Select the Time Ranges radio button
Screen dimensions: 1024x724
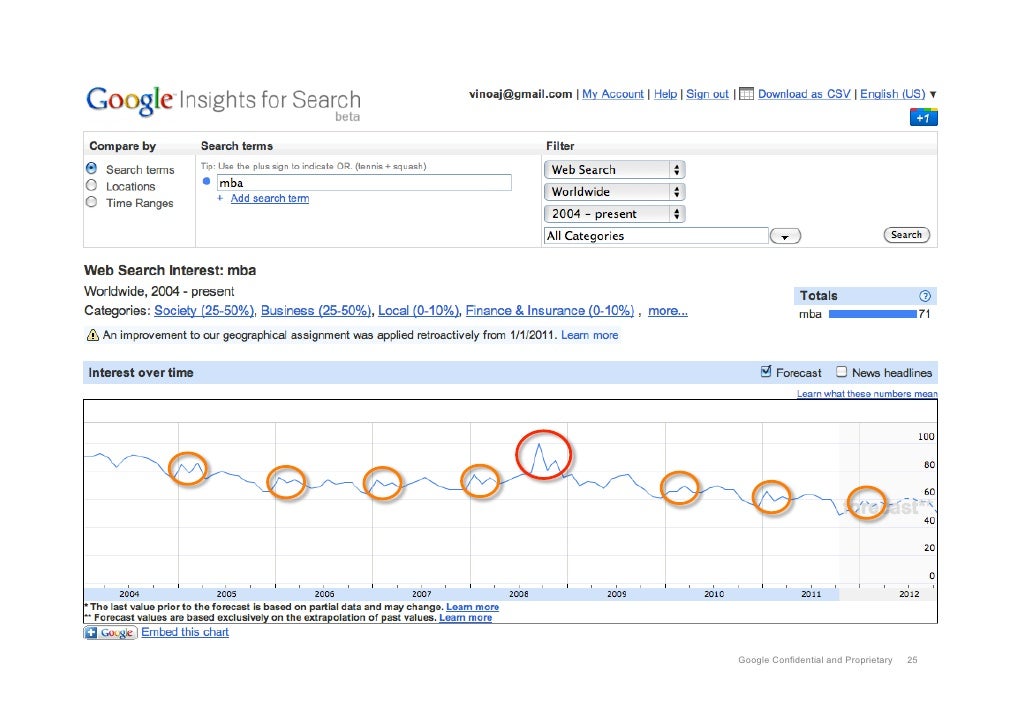click(x=92, y=203)
